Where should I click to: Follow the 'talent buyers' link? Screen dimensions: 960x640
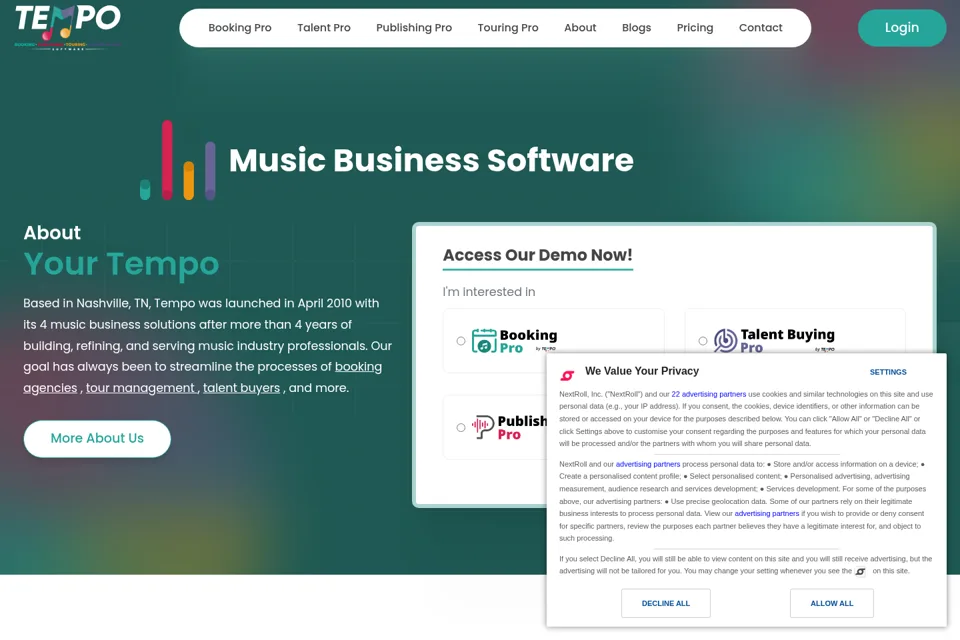point(241,388)
